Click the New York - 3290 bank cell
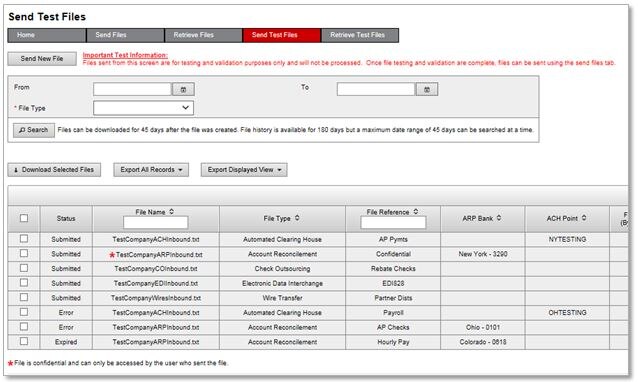638x382 pixels. coord(483,254)
